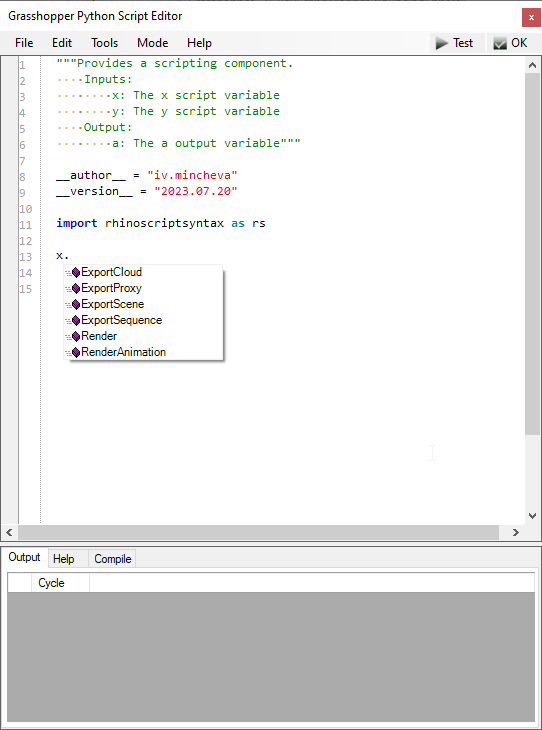Select the ExportSequence method icon
Screen dimensions: 542x730
click(73, 320)
